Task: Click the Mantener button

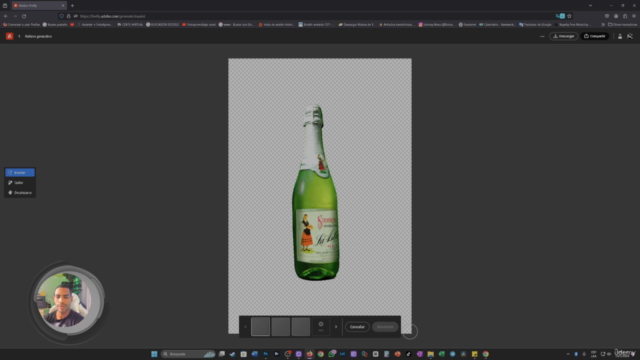Action: click(385, 327)
